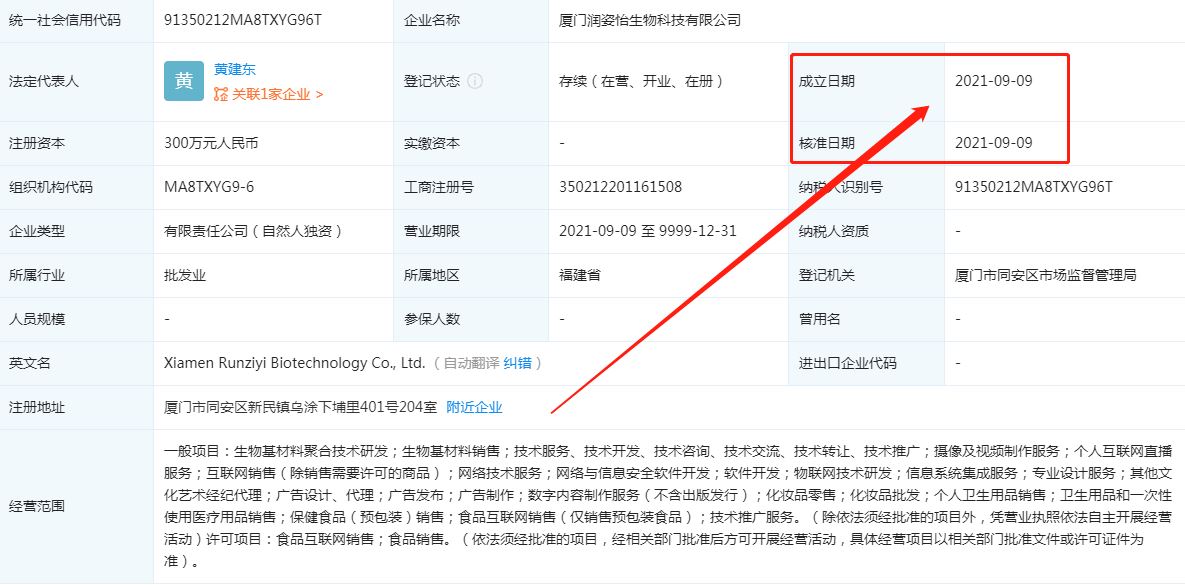Click the info icon beside 登记状态

point(475,81)
